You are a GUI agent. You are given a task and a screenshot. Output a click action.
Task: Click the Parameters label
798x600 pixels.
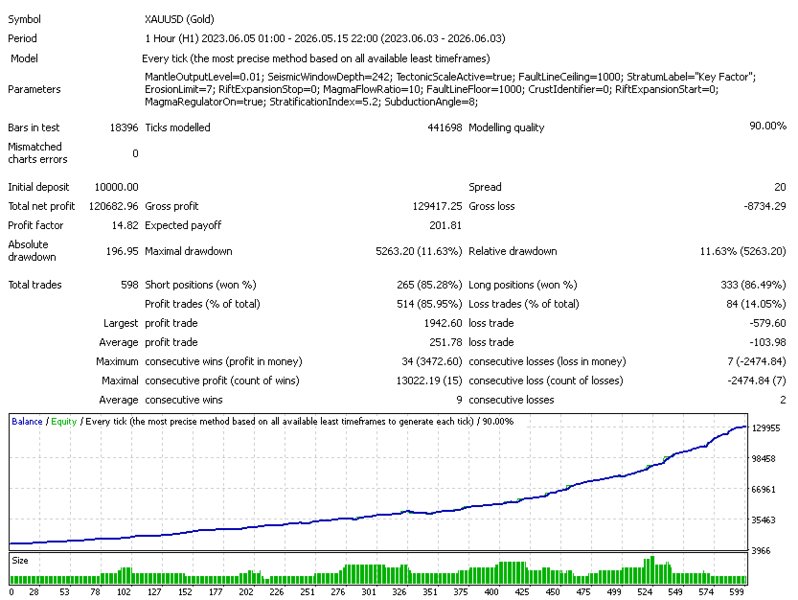pyautogui.click(x=34, y=89)
